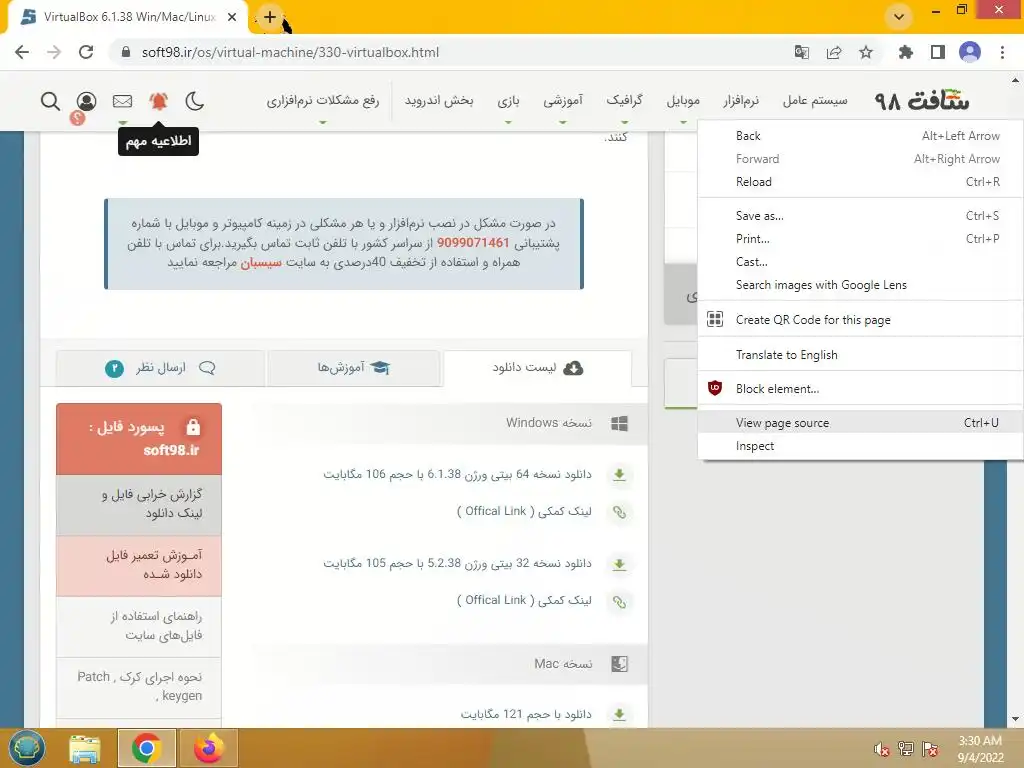Viewport: 1024px width, 768px height.
Task: Open a new tab with the plus button
Action: [270, 17]
